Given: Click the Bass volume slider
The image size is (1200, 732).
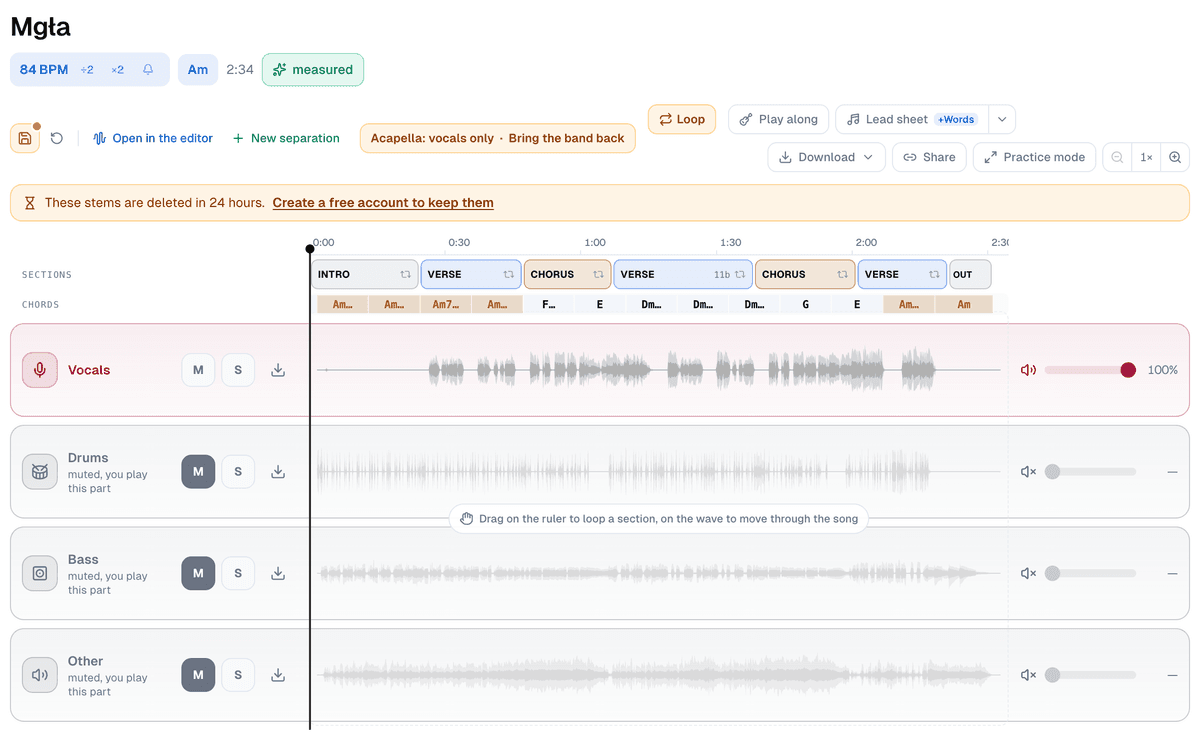Looking at the screenshot, I should point(1090,573).
